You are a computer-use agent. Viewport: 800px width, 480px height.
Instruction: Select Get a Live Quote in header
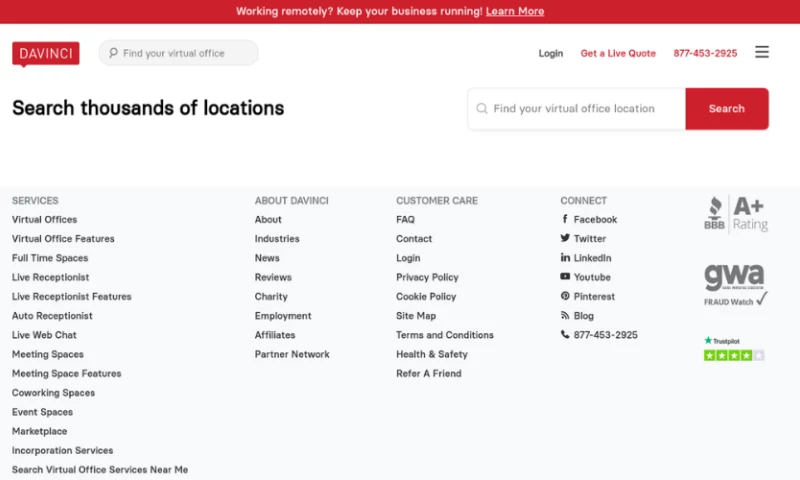click(x=618, y=53)
